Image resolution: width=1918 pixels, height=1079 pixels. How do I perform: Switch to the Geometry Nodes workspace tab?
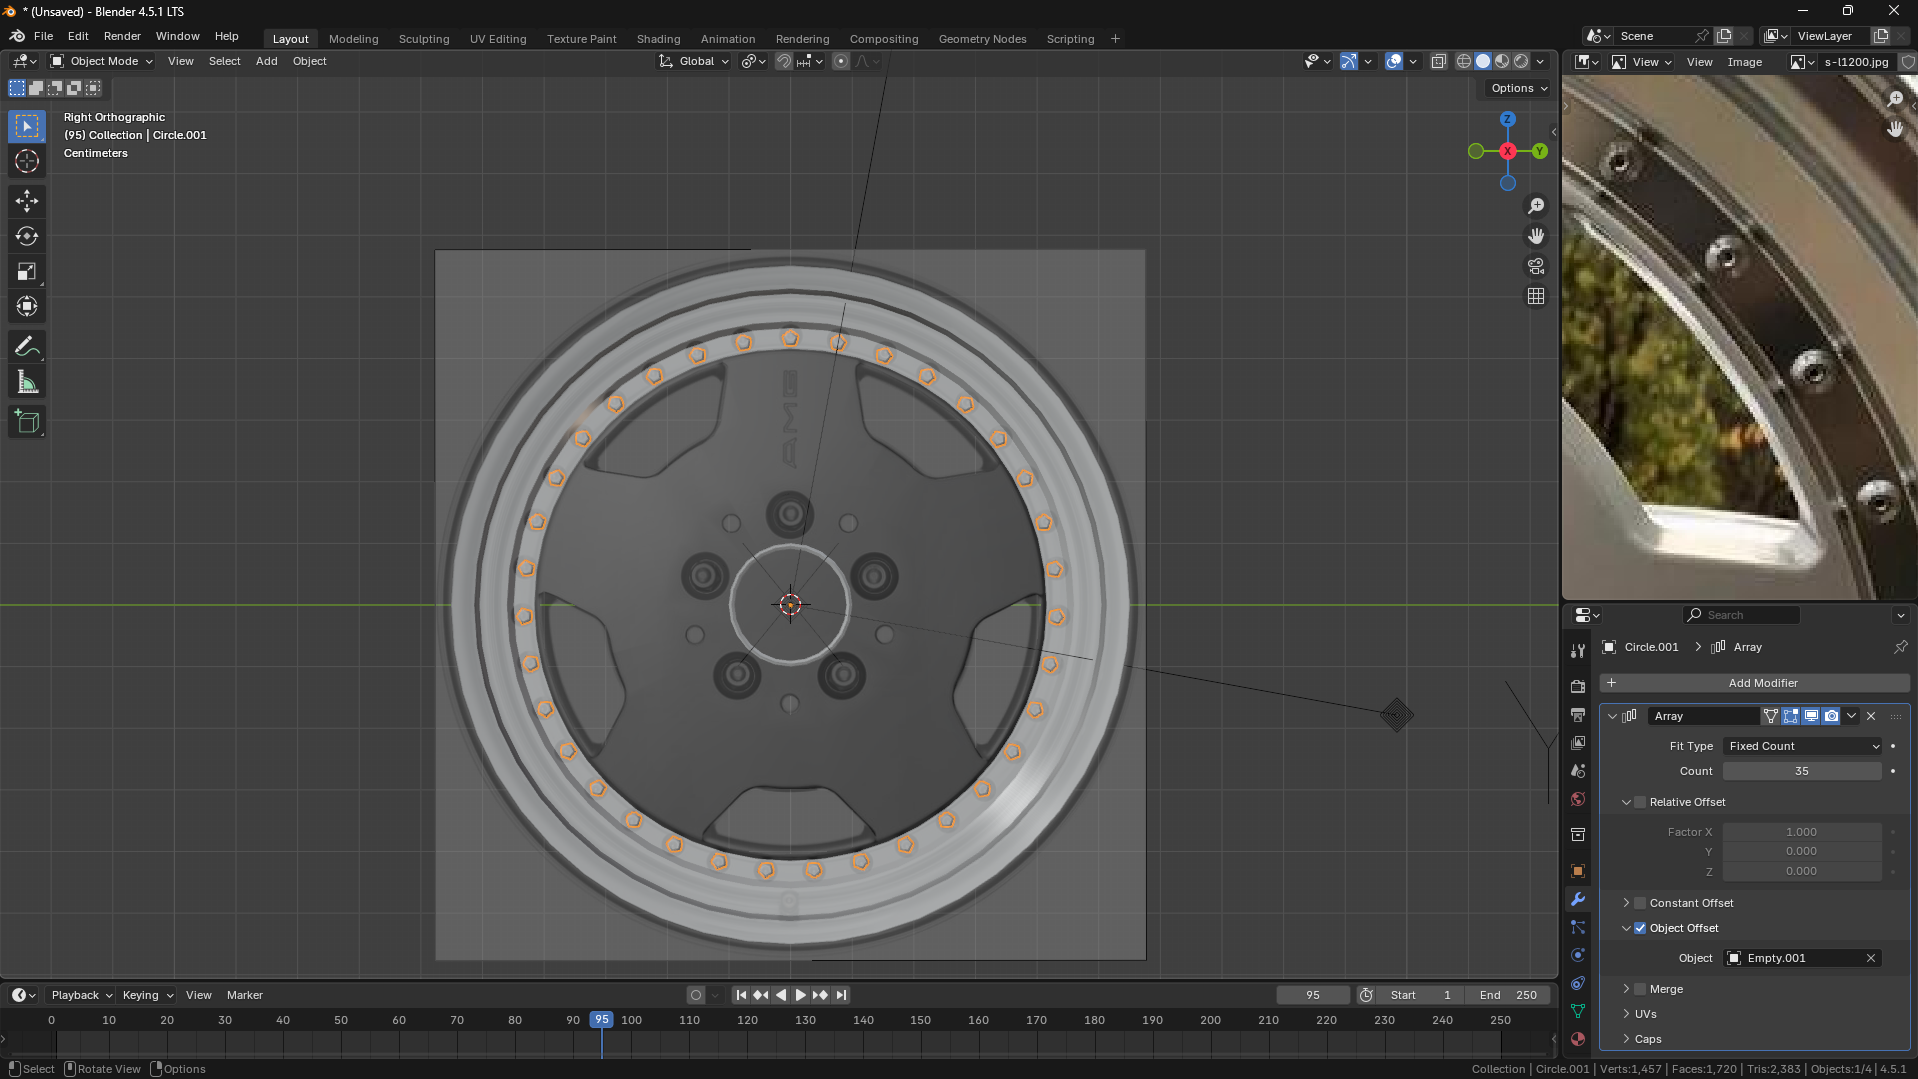pyautogui.click(x=982, y=39)
